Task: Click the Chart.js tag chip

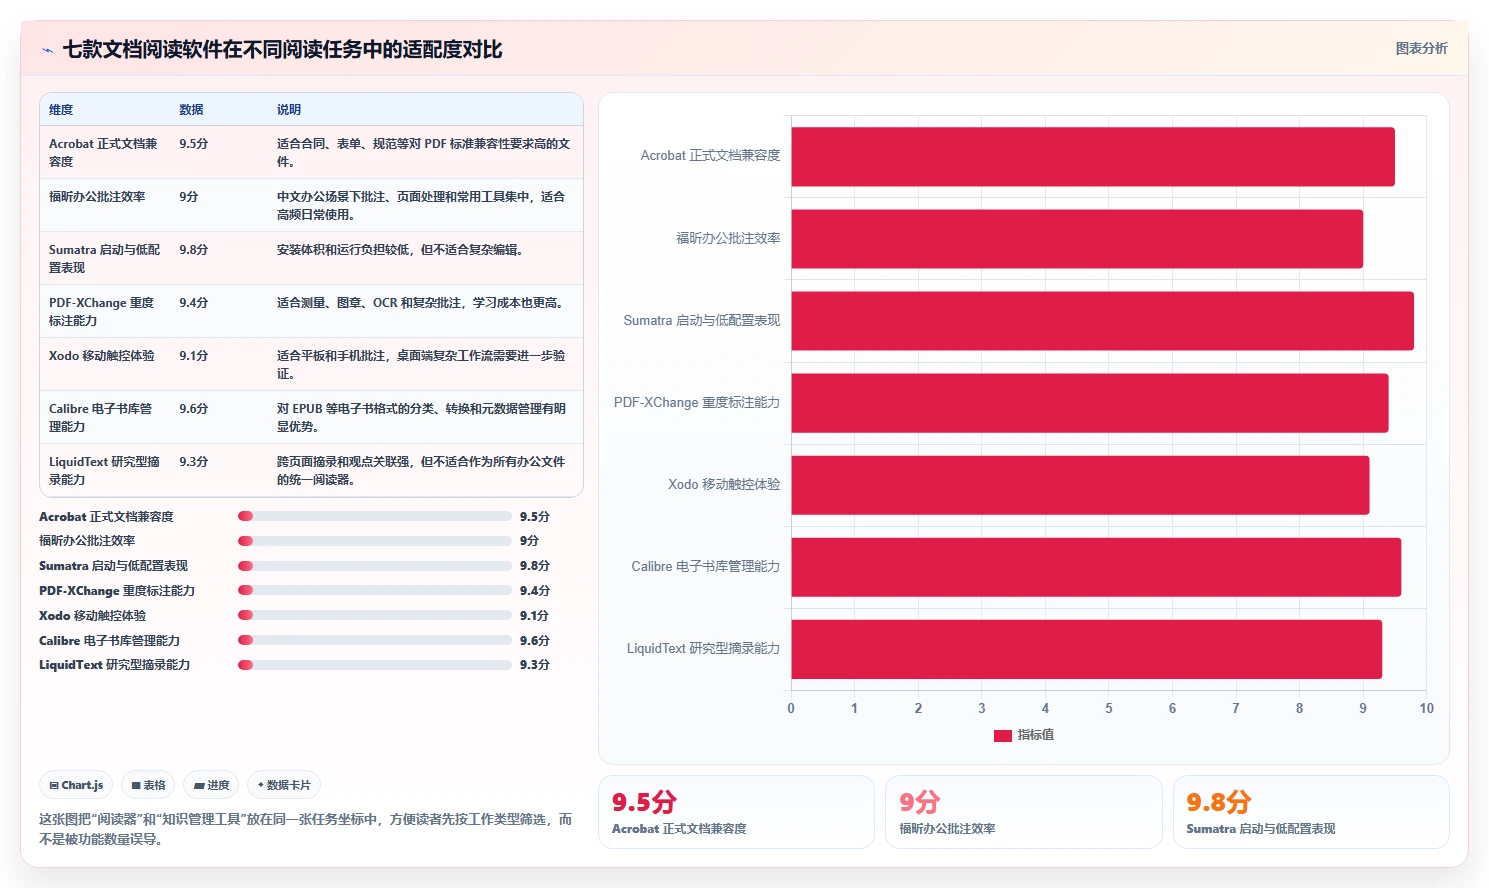Action: click(77, 785)
